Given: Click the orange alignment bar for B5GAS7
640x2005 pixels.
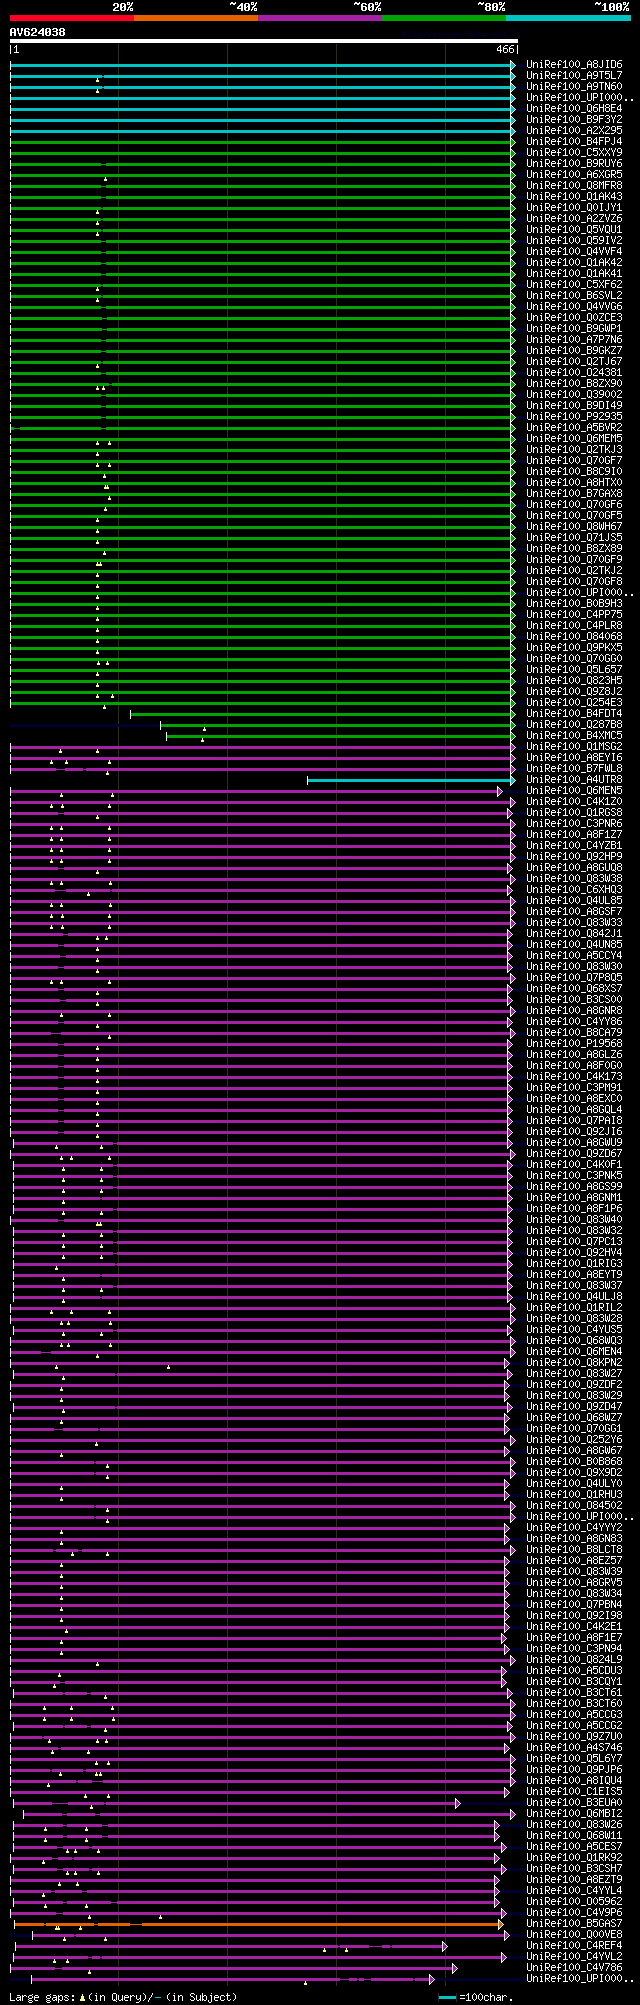Looking at the screenshot, I should 258,1923.
